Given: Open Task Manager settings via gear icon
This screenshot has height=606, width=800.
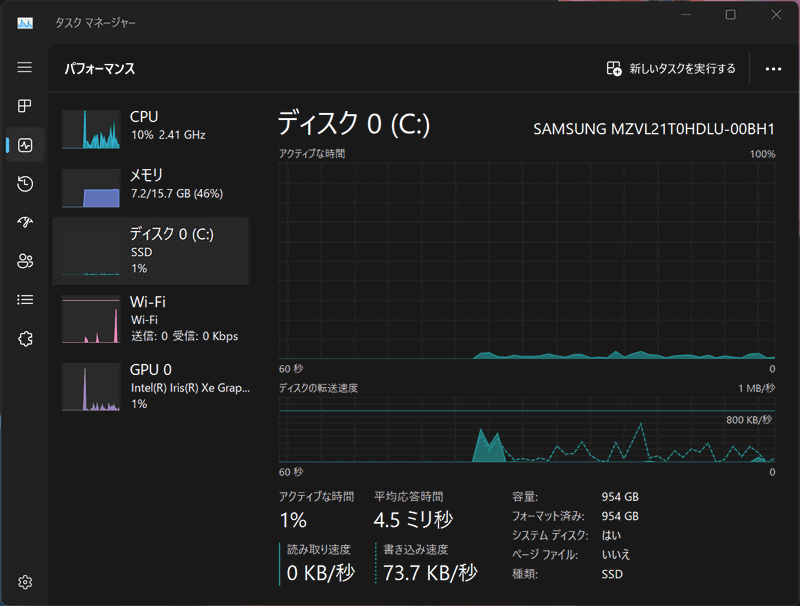Looking at the screenshot, I should click(x=25, y=581).
